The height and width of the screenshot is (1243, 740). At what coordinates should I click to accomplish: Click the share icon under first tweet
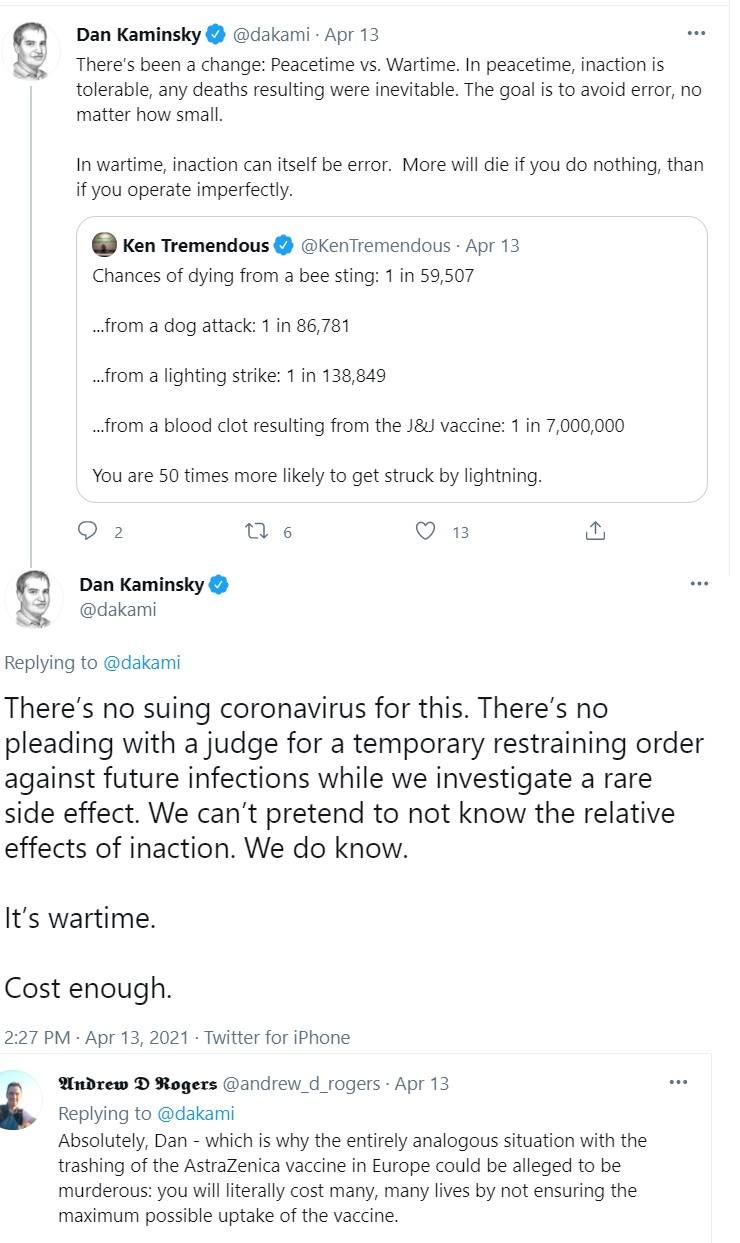coord(595,532)
